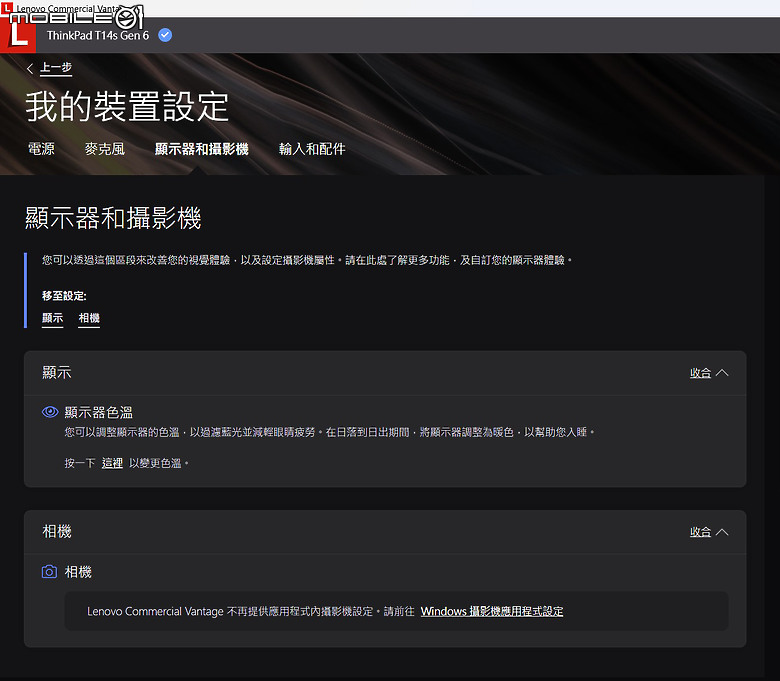The height and width of the screenshot is (681, 780).
Task: Open Windows 攝影機應用程式設定 link
Action: point(491,611)
